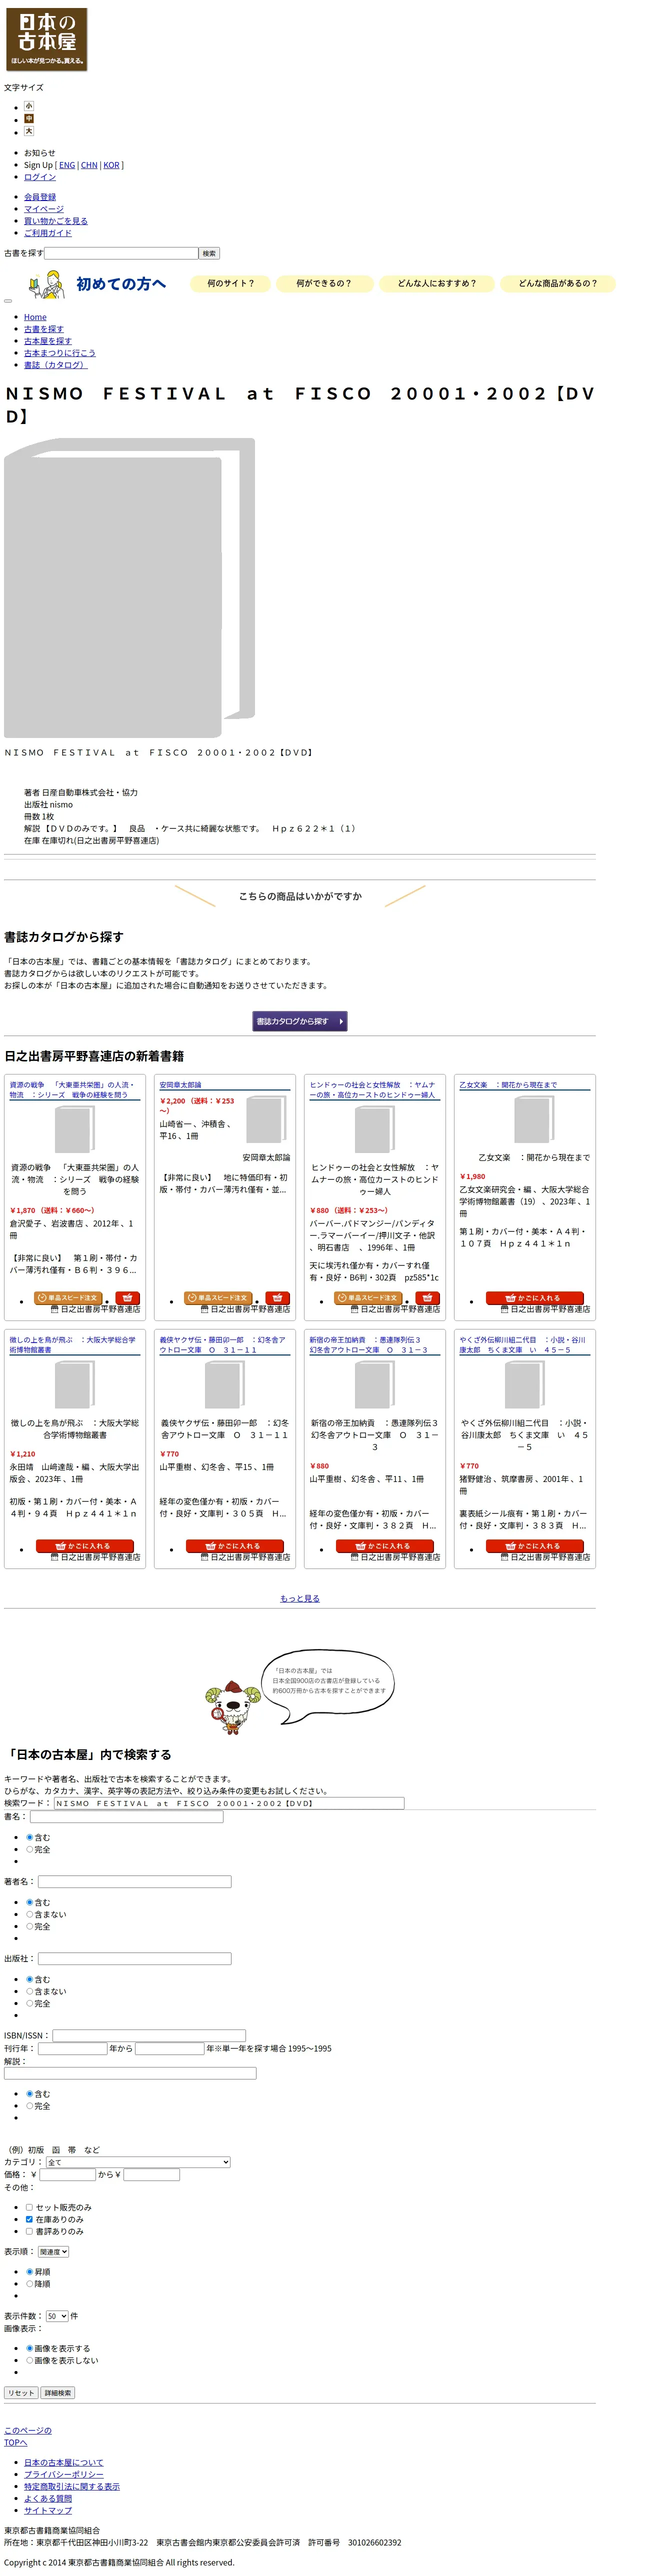Open どんな商品があるの？ tab
The image size is (670, 2576).
coord(557,284)
